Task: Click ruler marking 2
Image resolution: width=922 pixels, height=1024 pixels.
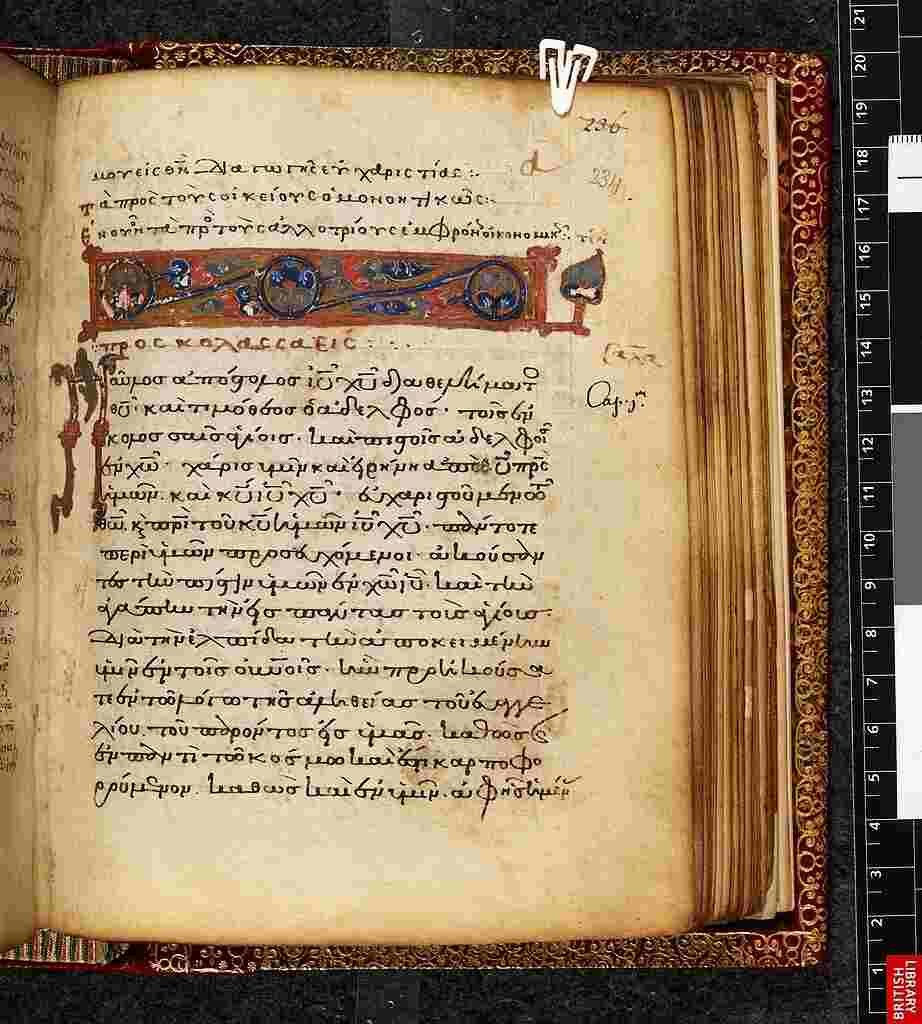Action: coord(877,921)
